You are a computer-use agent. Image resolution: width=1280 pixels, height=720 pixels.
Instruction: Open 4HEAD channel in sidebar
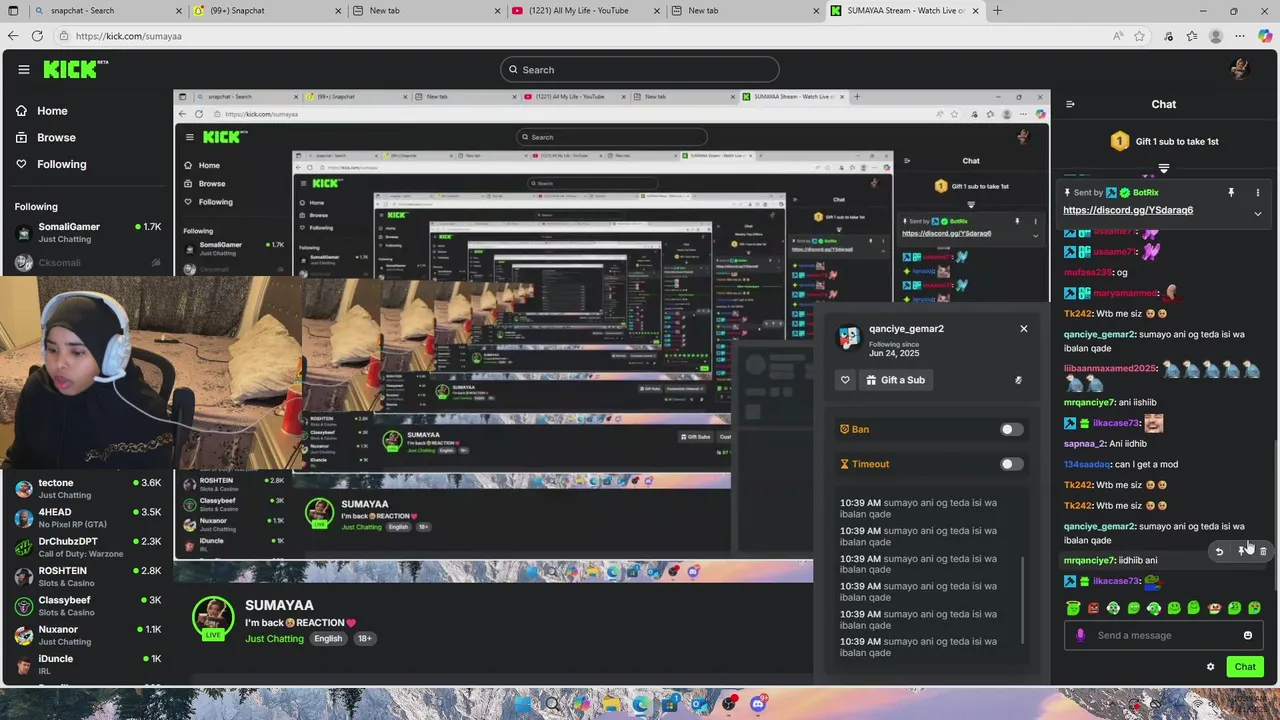88,518
